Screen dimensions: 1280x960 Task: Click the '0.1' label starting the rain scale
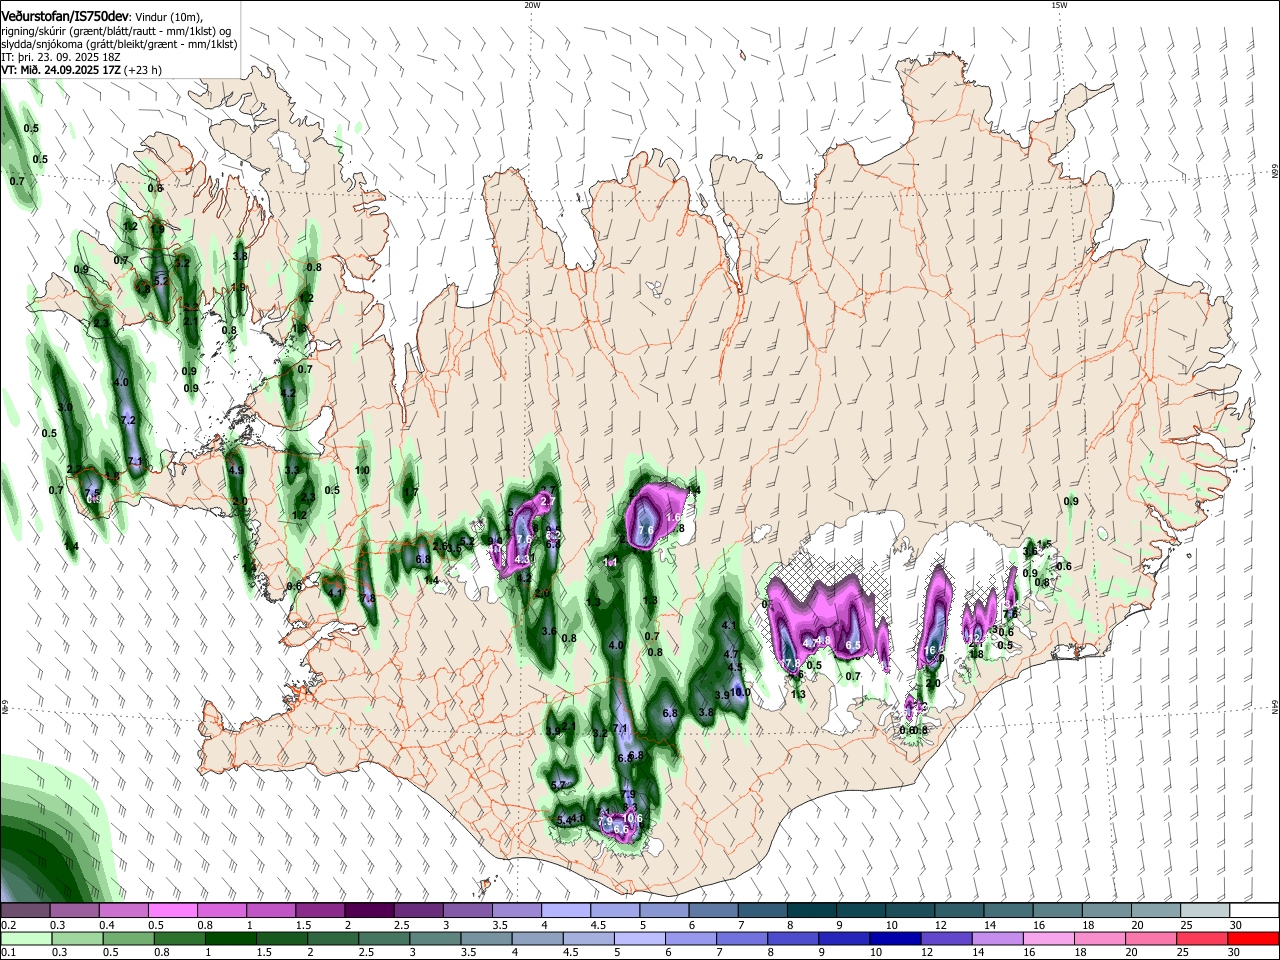[7, 954]
